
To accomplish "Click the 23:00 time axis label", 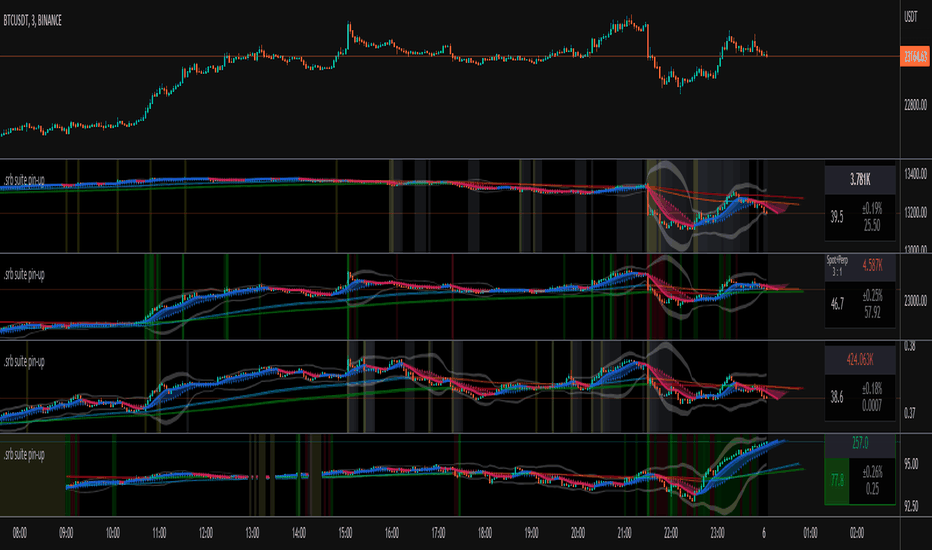I will [717, 533].
